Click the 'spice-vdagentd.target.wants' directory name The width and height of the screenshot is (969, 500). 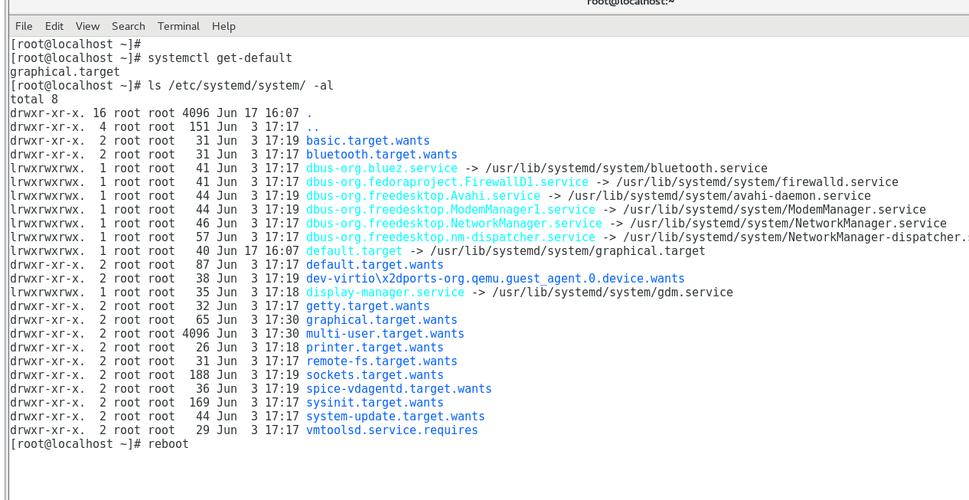[399, 389]
